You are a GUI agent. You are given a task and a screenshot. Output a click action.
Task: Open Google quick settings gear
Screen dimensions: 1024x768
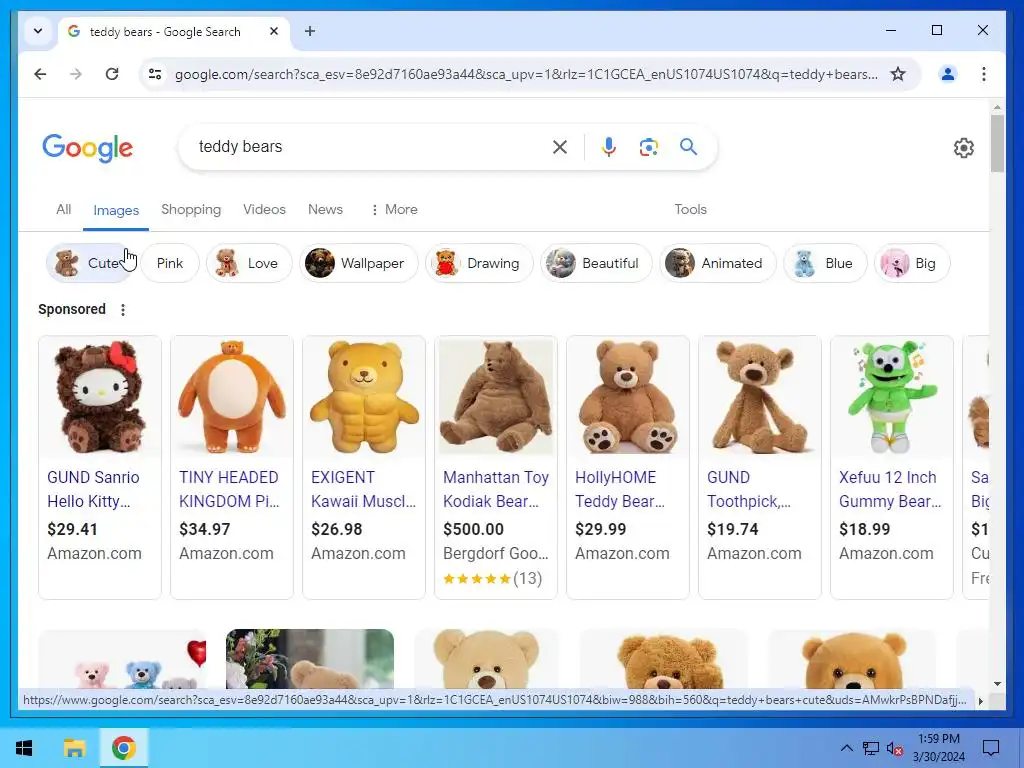click(964, 148)
